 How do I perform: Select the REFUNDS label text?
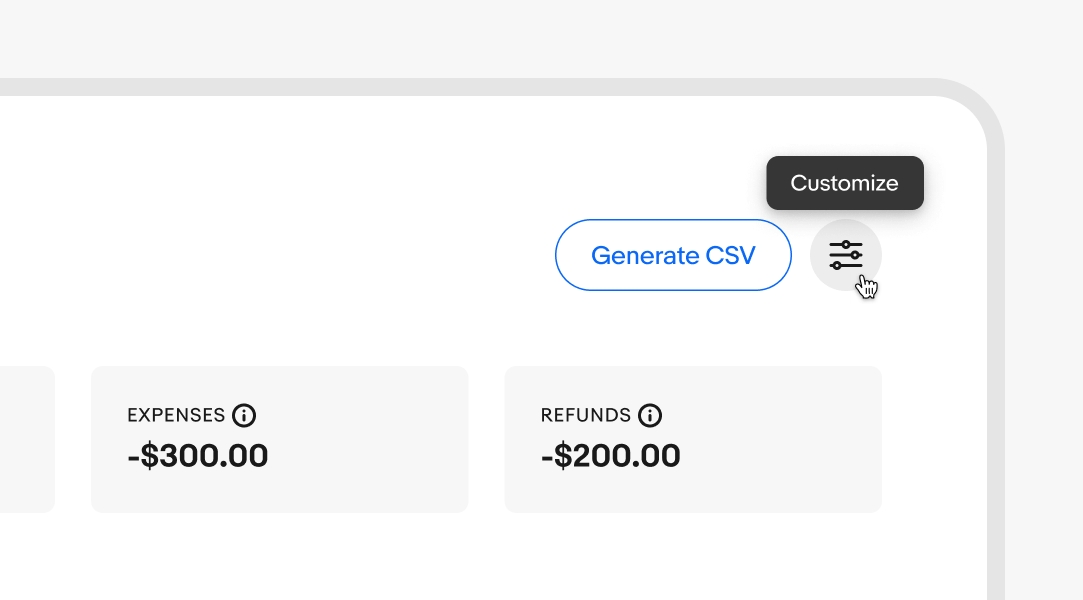pos(586,415)
